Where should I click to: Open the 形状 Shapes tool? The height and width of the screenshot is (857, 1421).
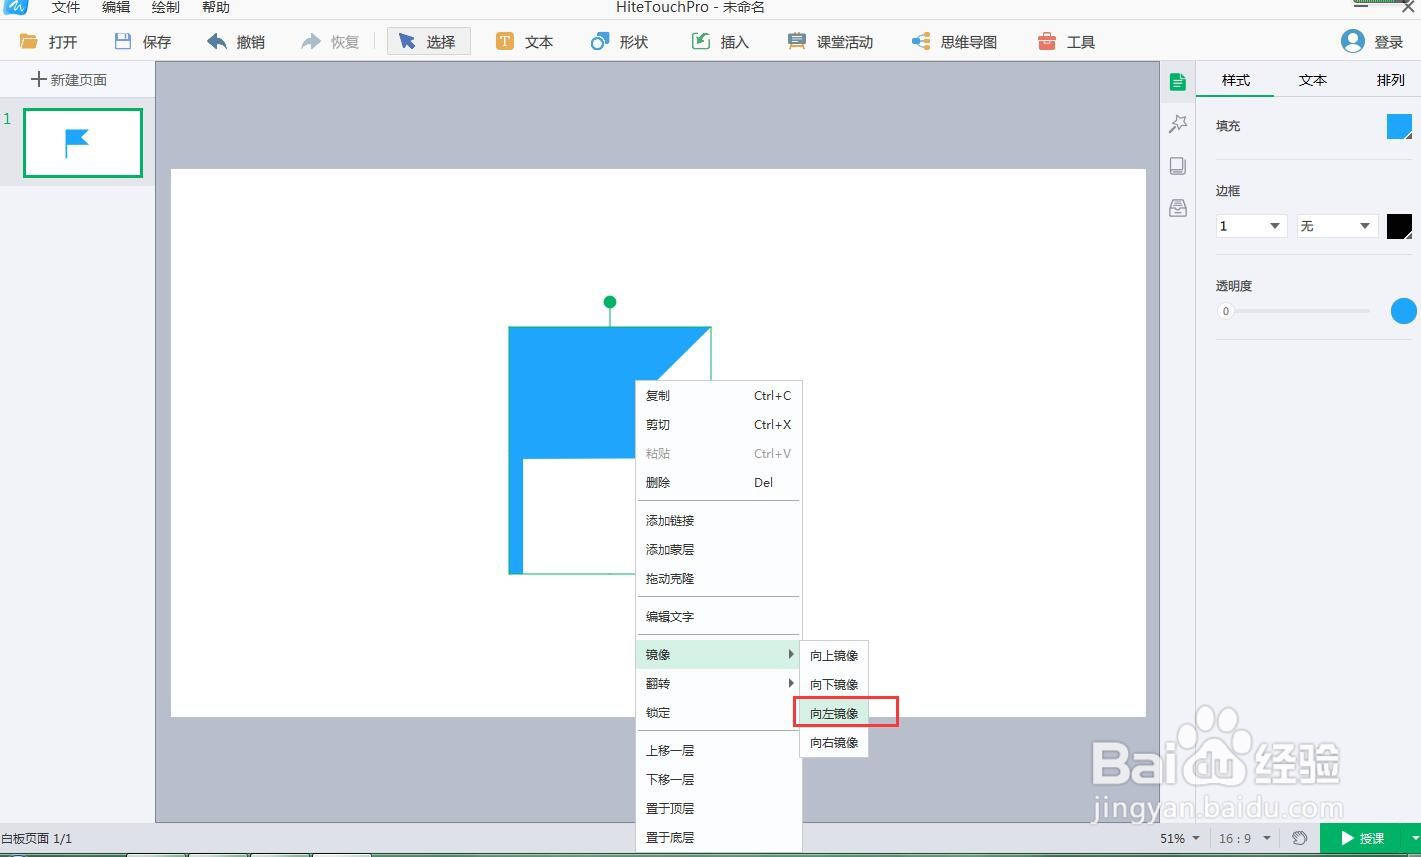coord(620,41)
